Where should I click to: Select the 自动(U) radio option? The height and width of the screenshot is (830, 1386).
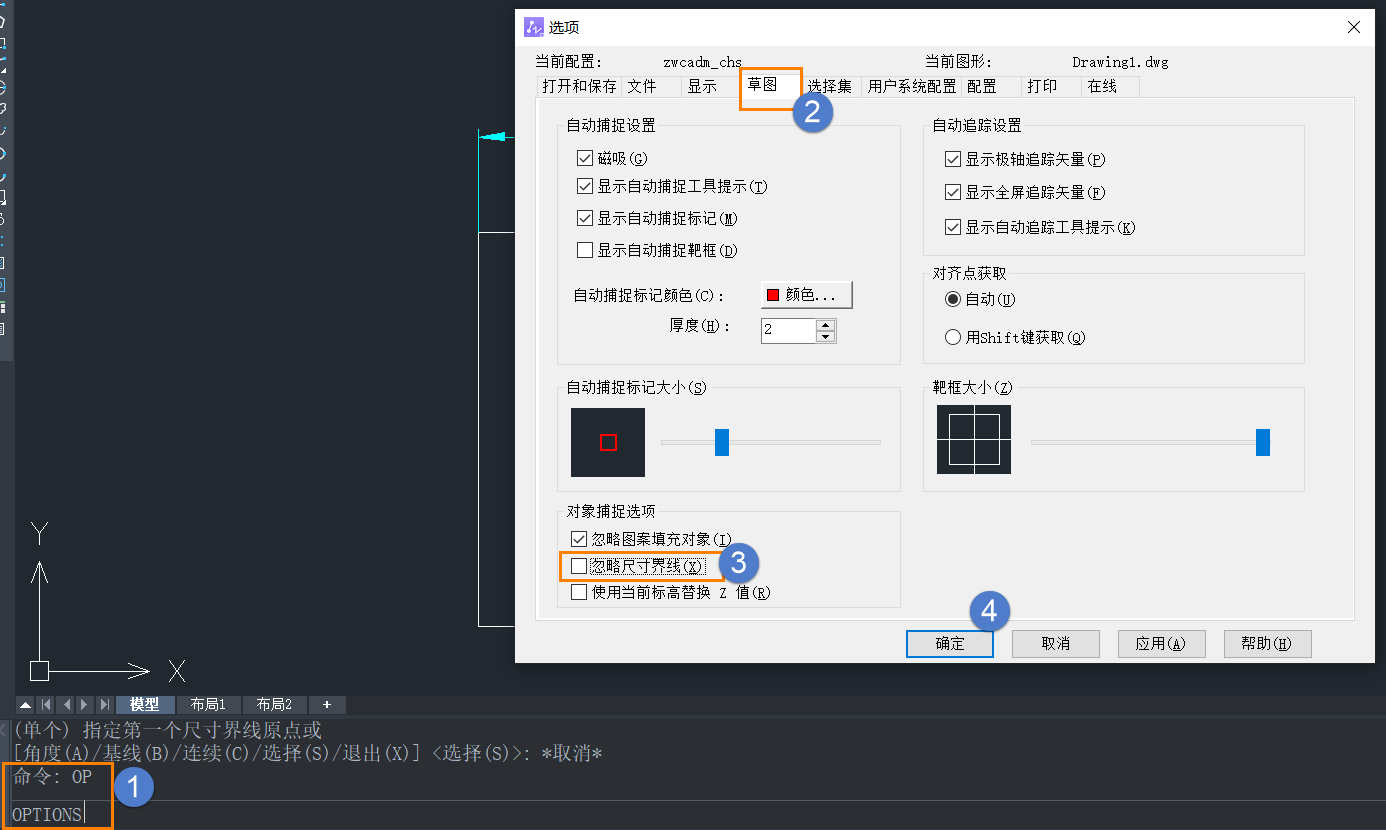coord(953,299)
